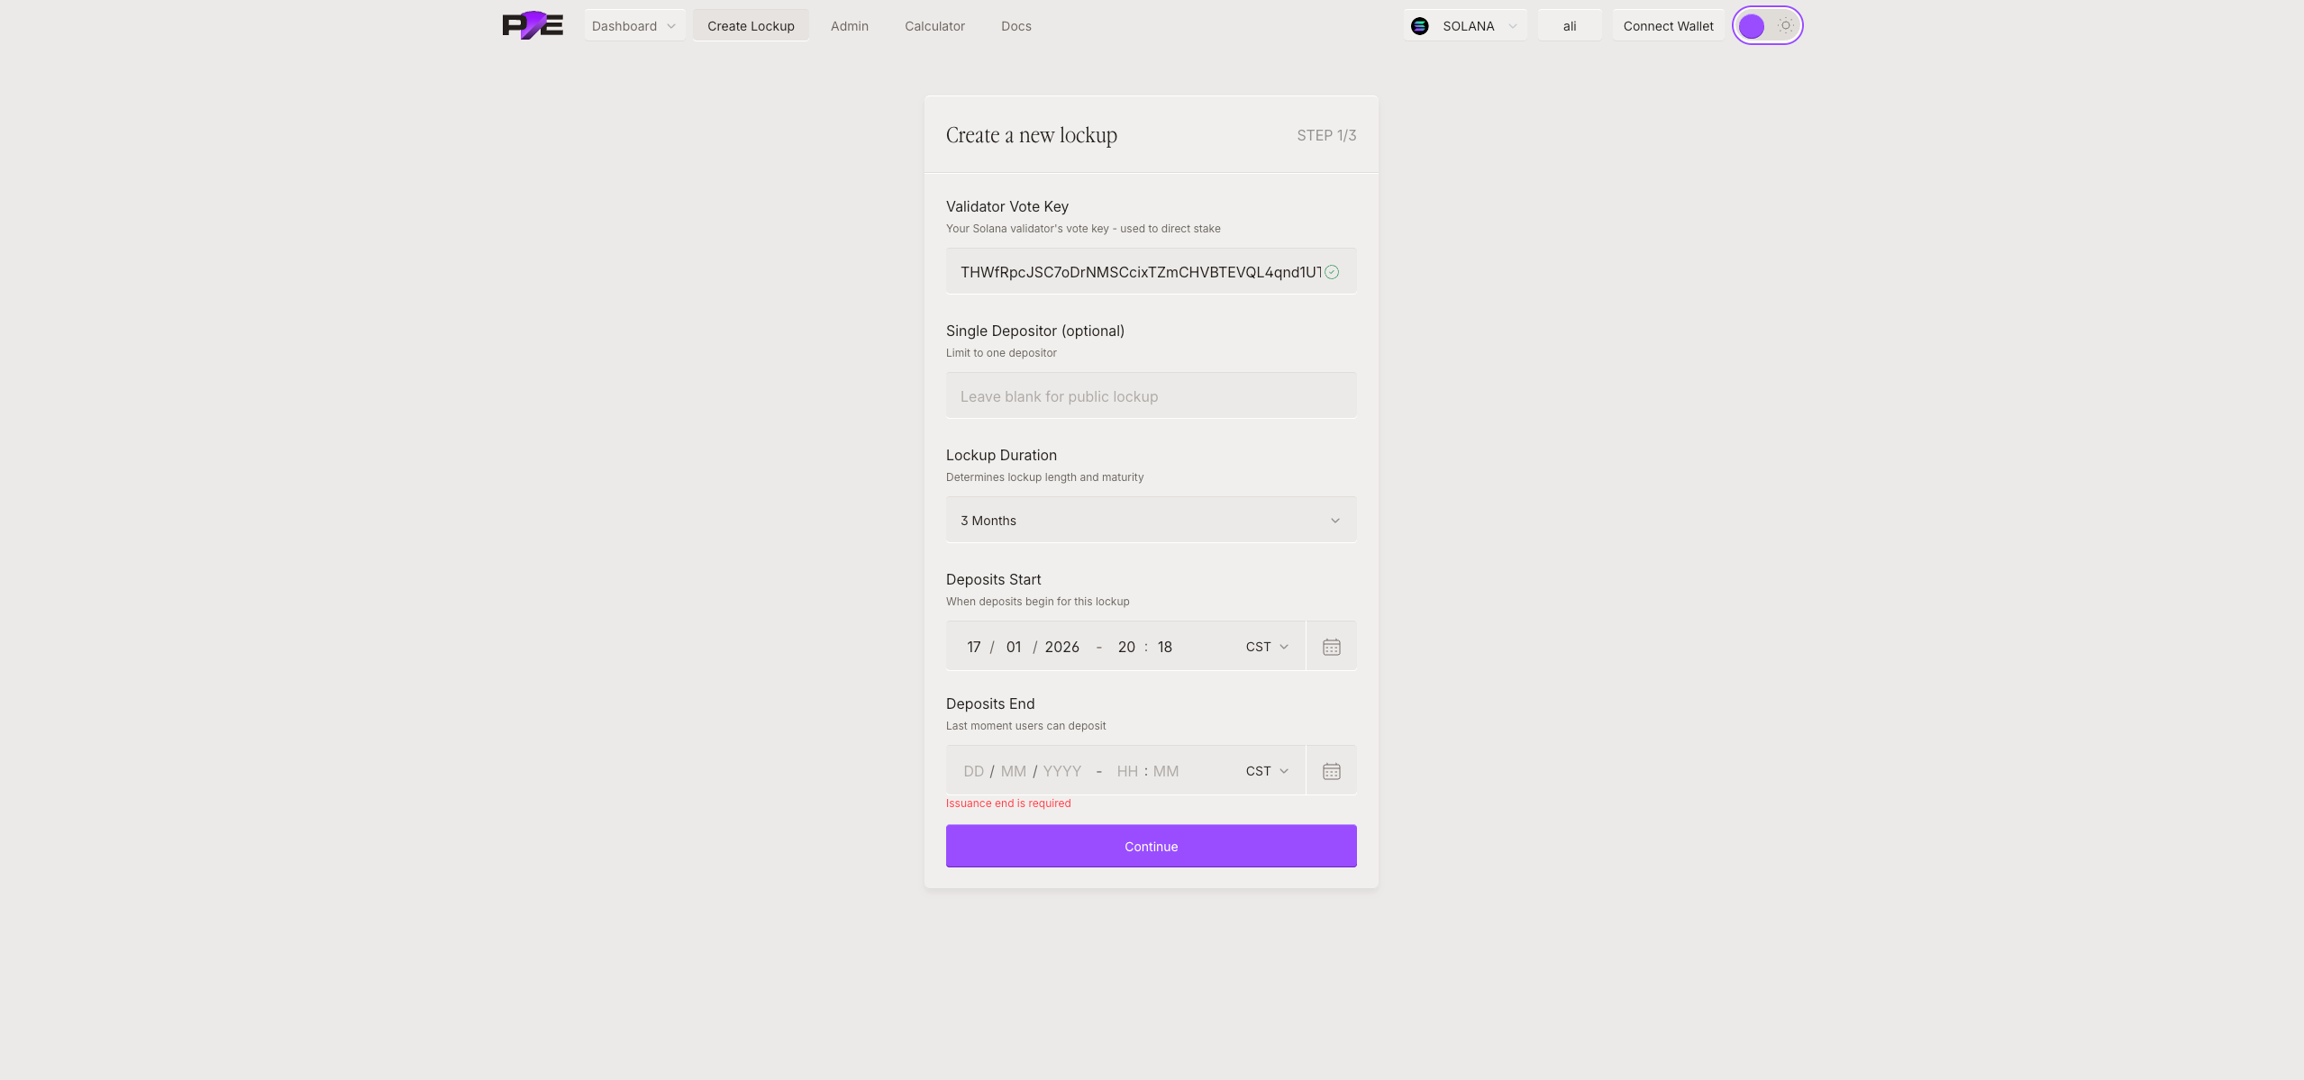
Task: Open Deposits Start calendar picker
Action: tap(1331, 647)
